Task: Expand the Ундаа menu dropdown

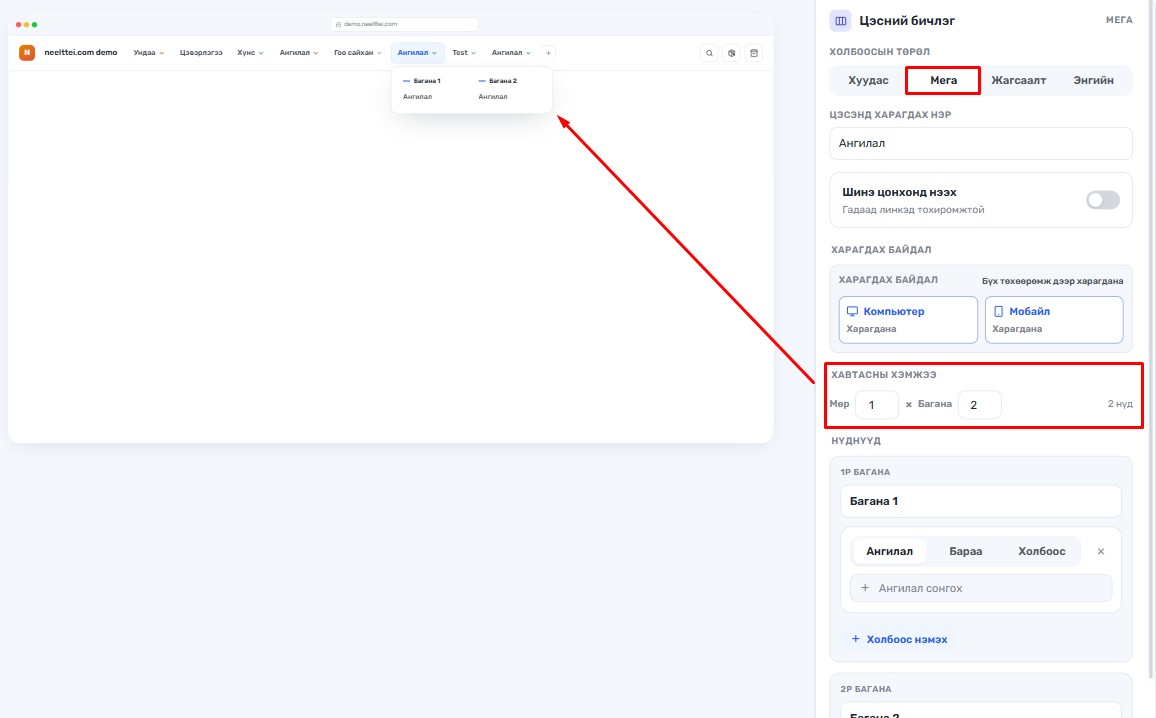Action: coord(149,53)
